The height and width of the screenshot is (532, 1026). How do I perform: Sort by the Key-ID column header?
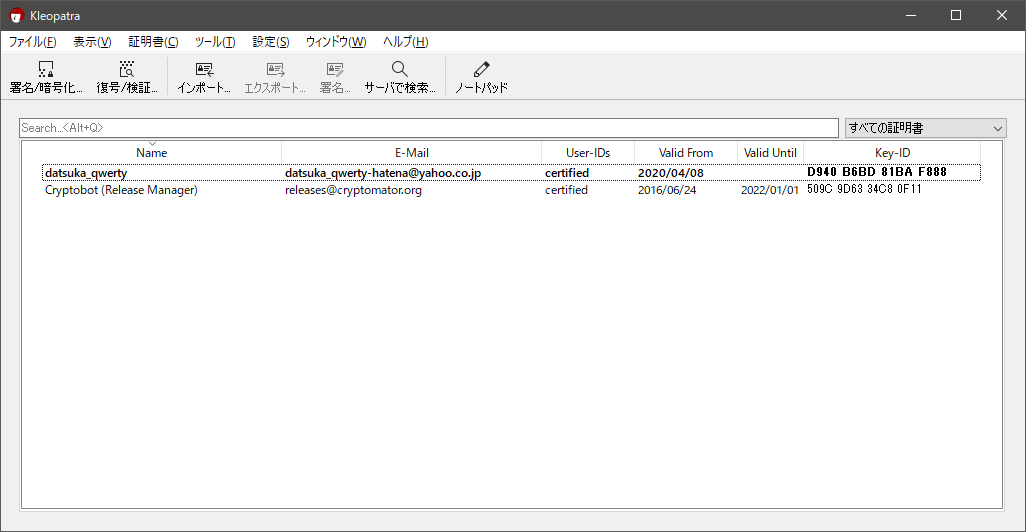[893, 152]
